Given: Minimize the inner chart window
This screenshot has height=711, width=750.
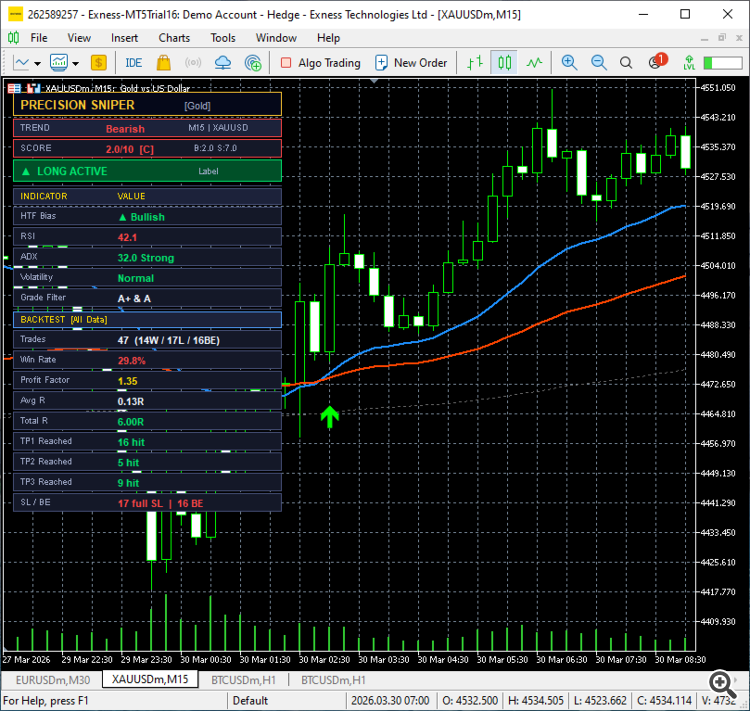Looking at the screenshot, I should [704, 38].
